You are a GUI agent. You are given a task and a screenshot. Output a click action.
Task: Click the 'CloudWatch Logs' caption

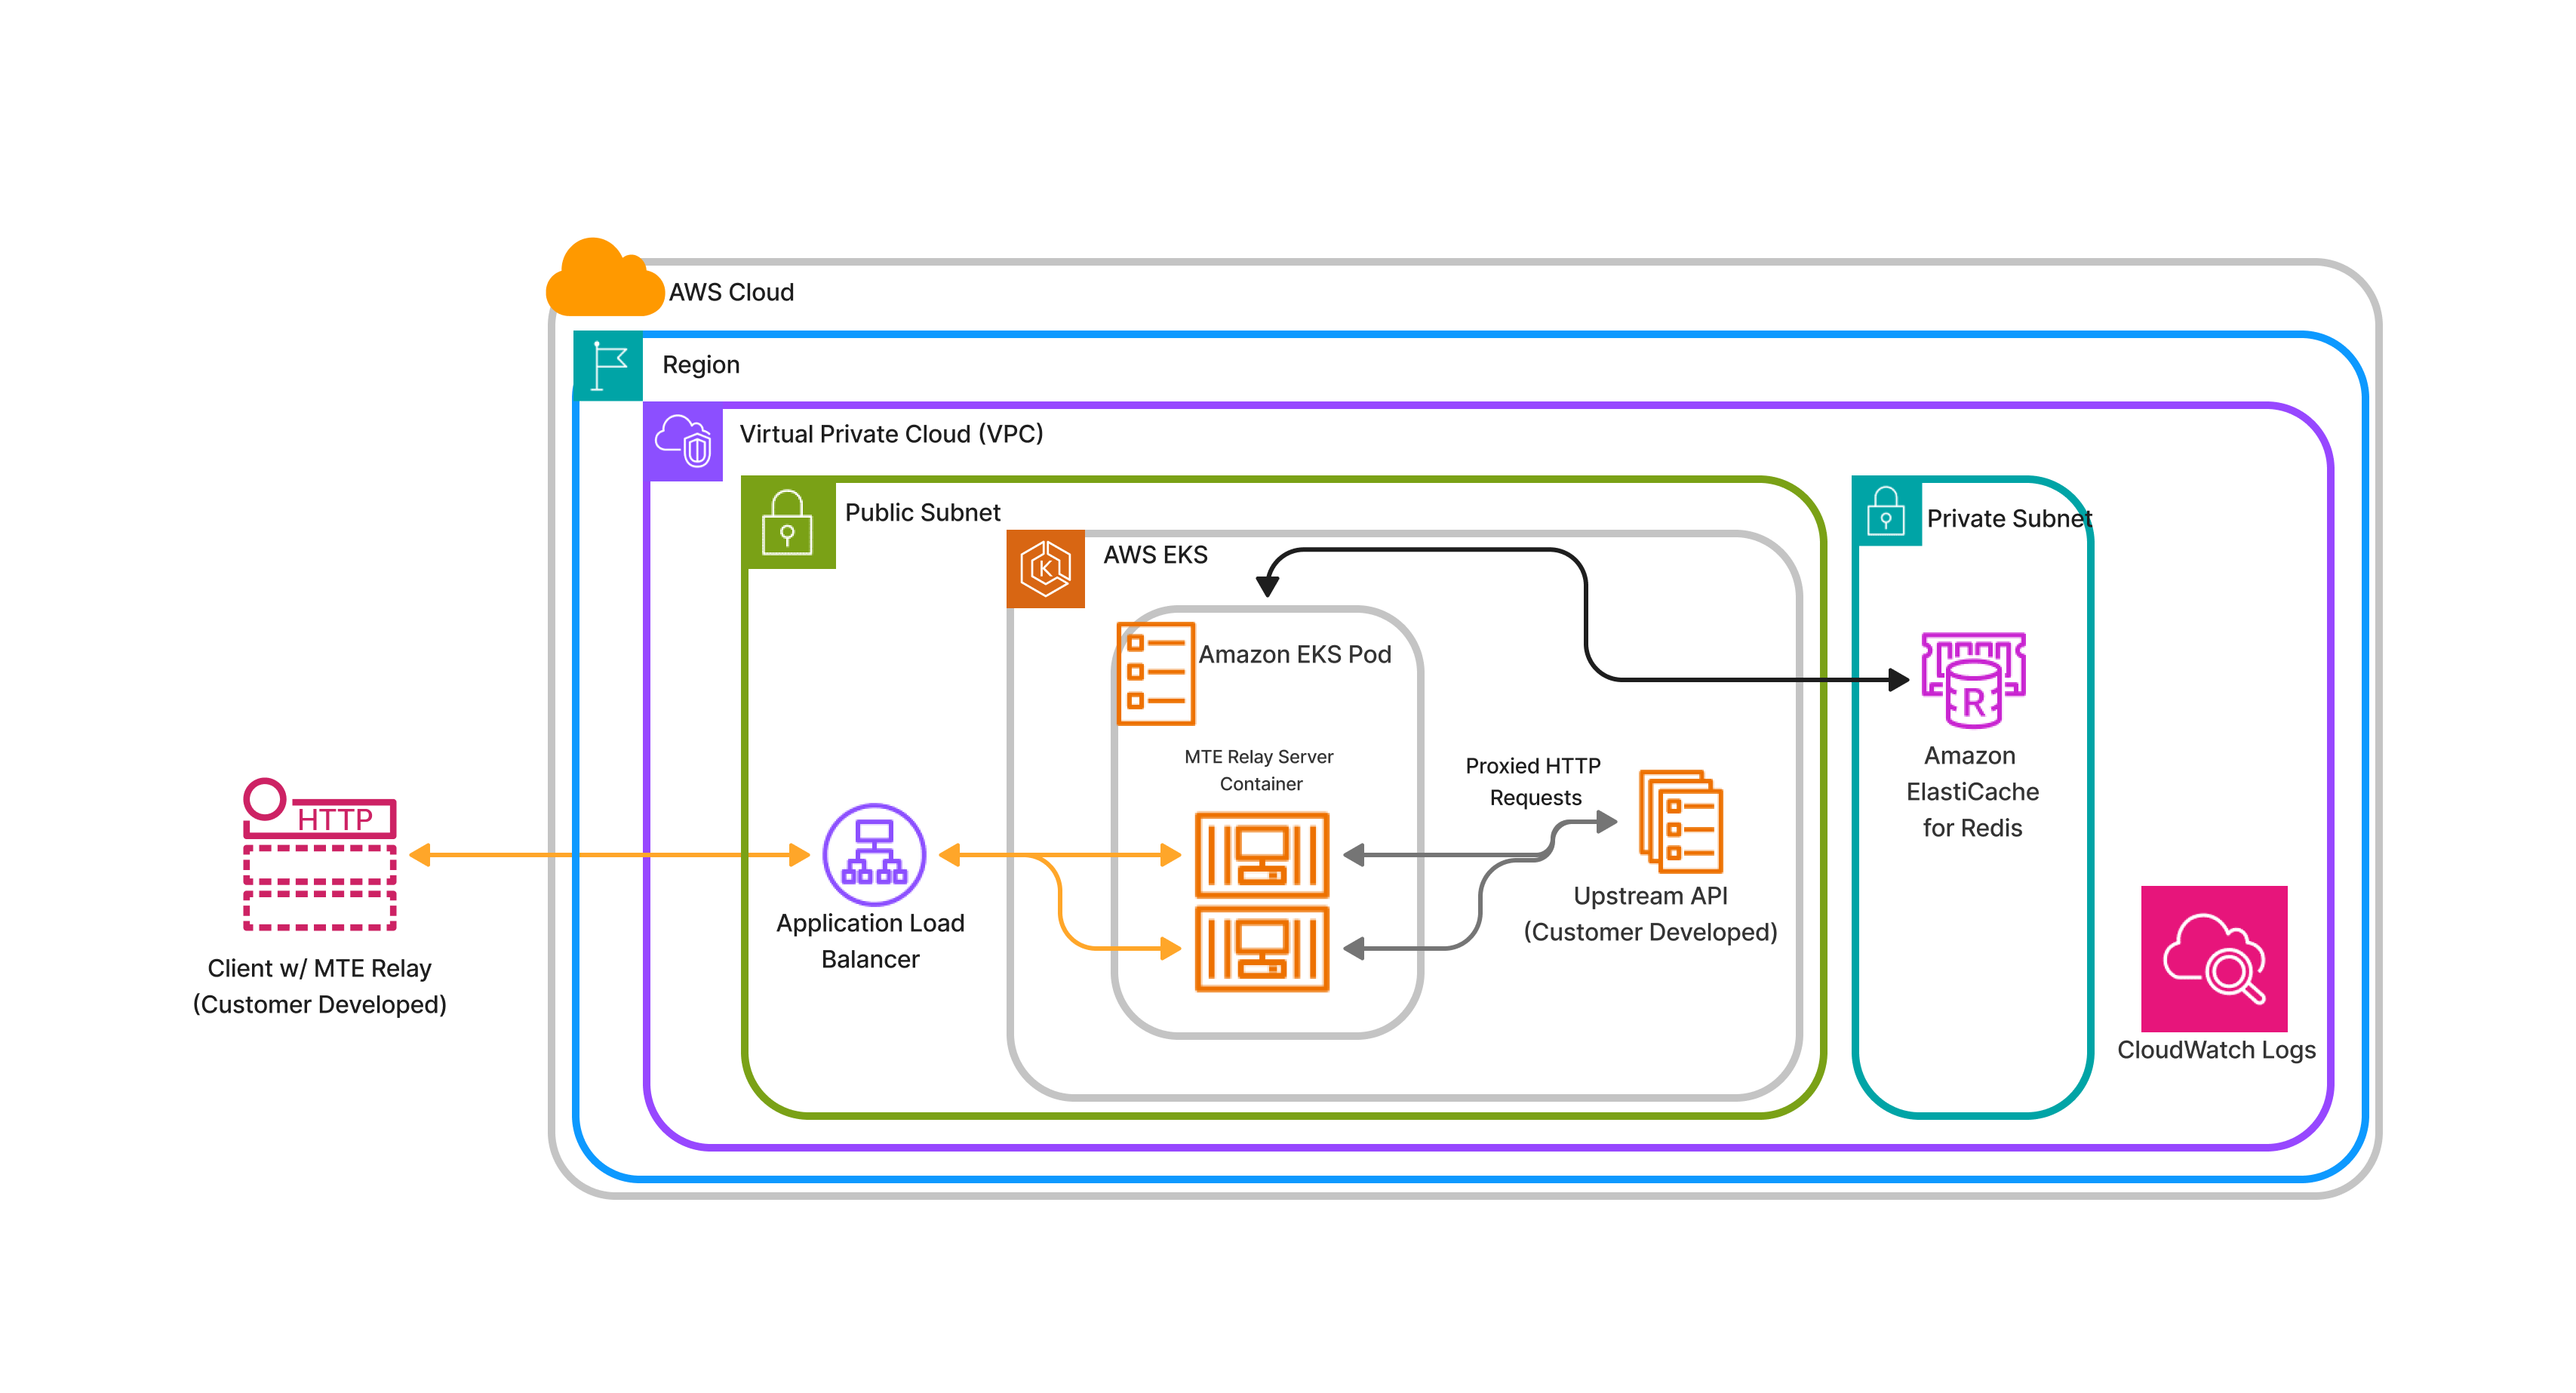coord(2216,1050)
